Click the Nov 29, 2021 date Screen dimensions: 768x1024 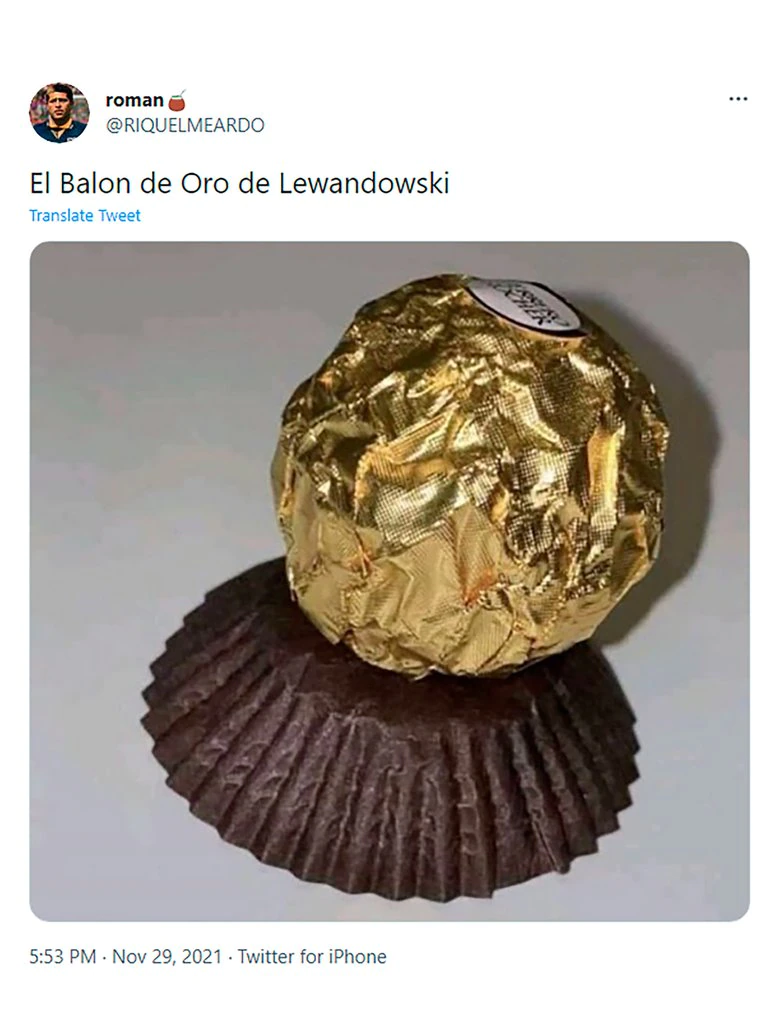[167, 957]
